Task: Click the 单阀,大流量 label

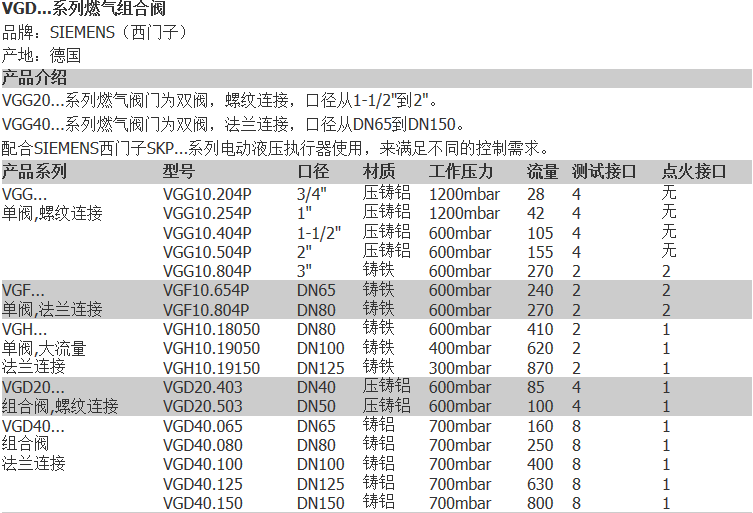Action: click(44, 349)
